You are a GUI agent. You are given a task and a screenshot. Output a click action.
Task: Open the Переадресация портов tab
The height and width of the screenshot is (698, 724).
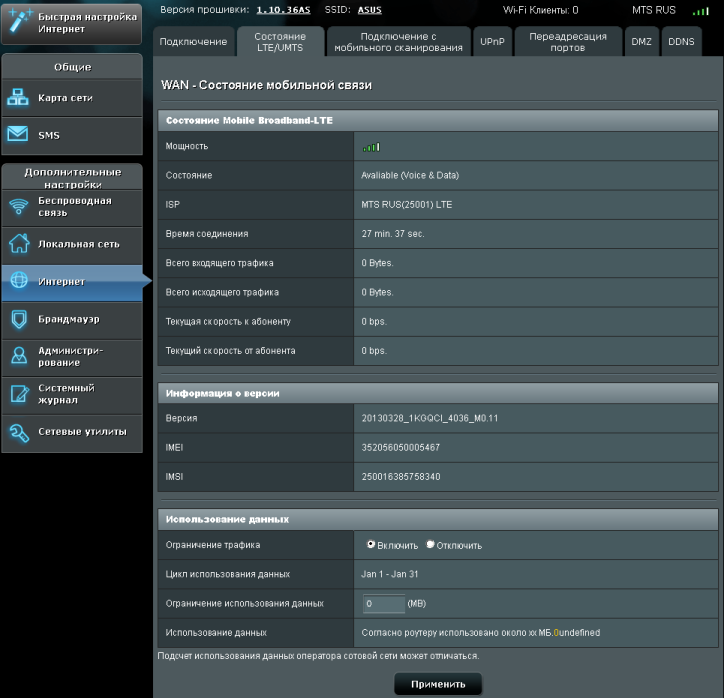(x=568, y=42)
